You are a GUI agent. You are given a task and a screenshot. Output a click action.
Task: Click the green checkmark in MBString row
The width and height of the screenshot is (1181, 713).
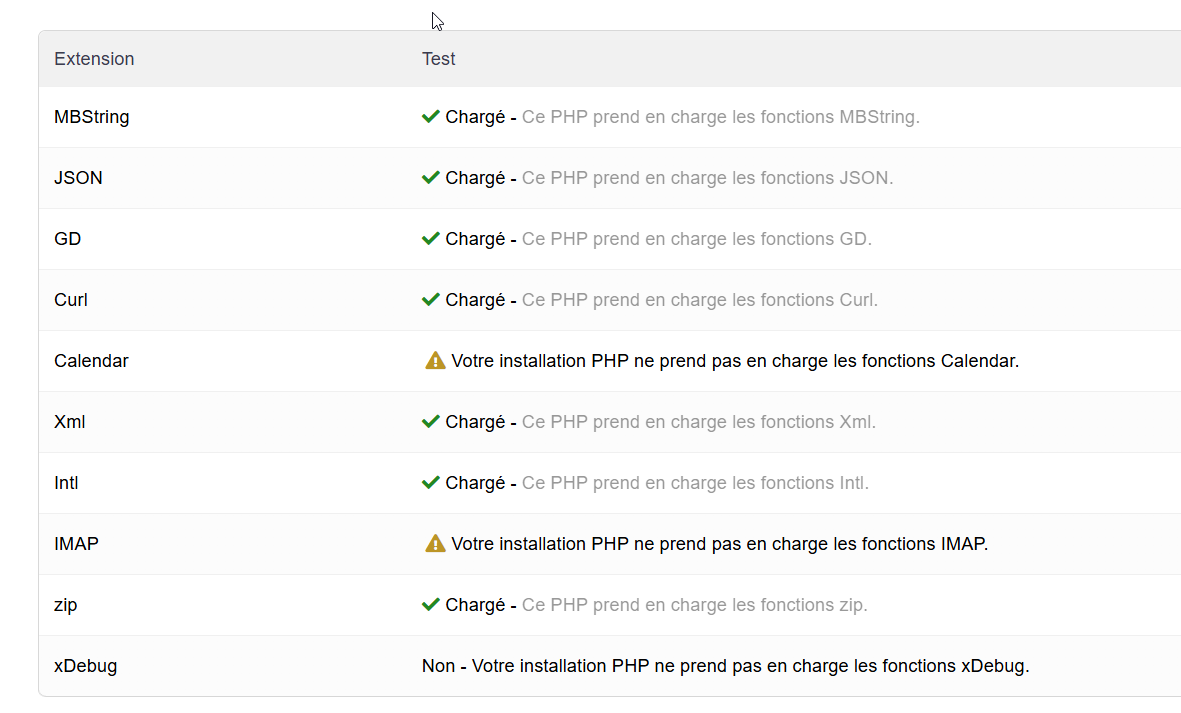(x=431, y=117)
